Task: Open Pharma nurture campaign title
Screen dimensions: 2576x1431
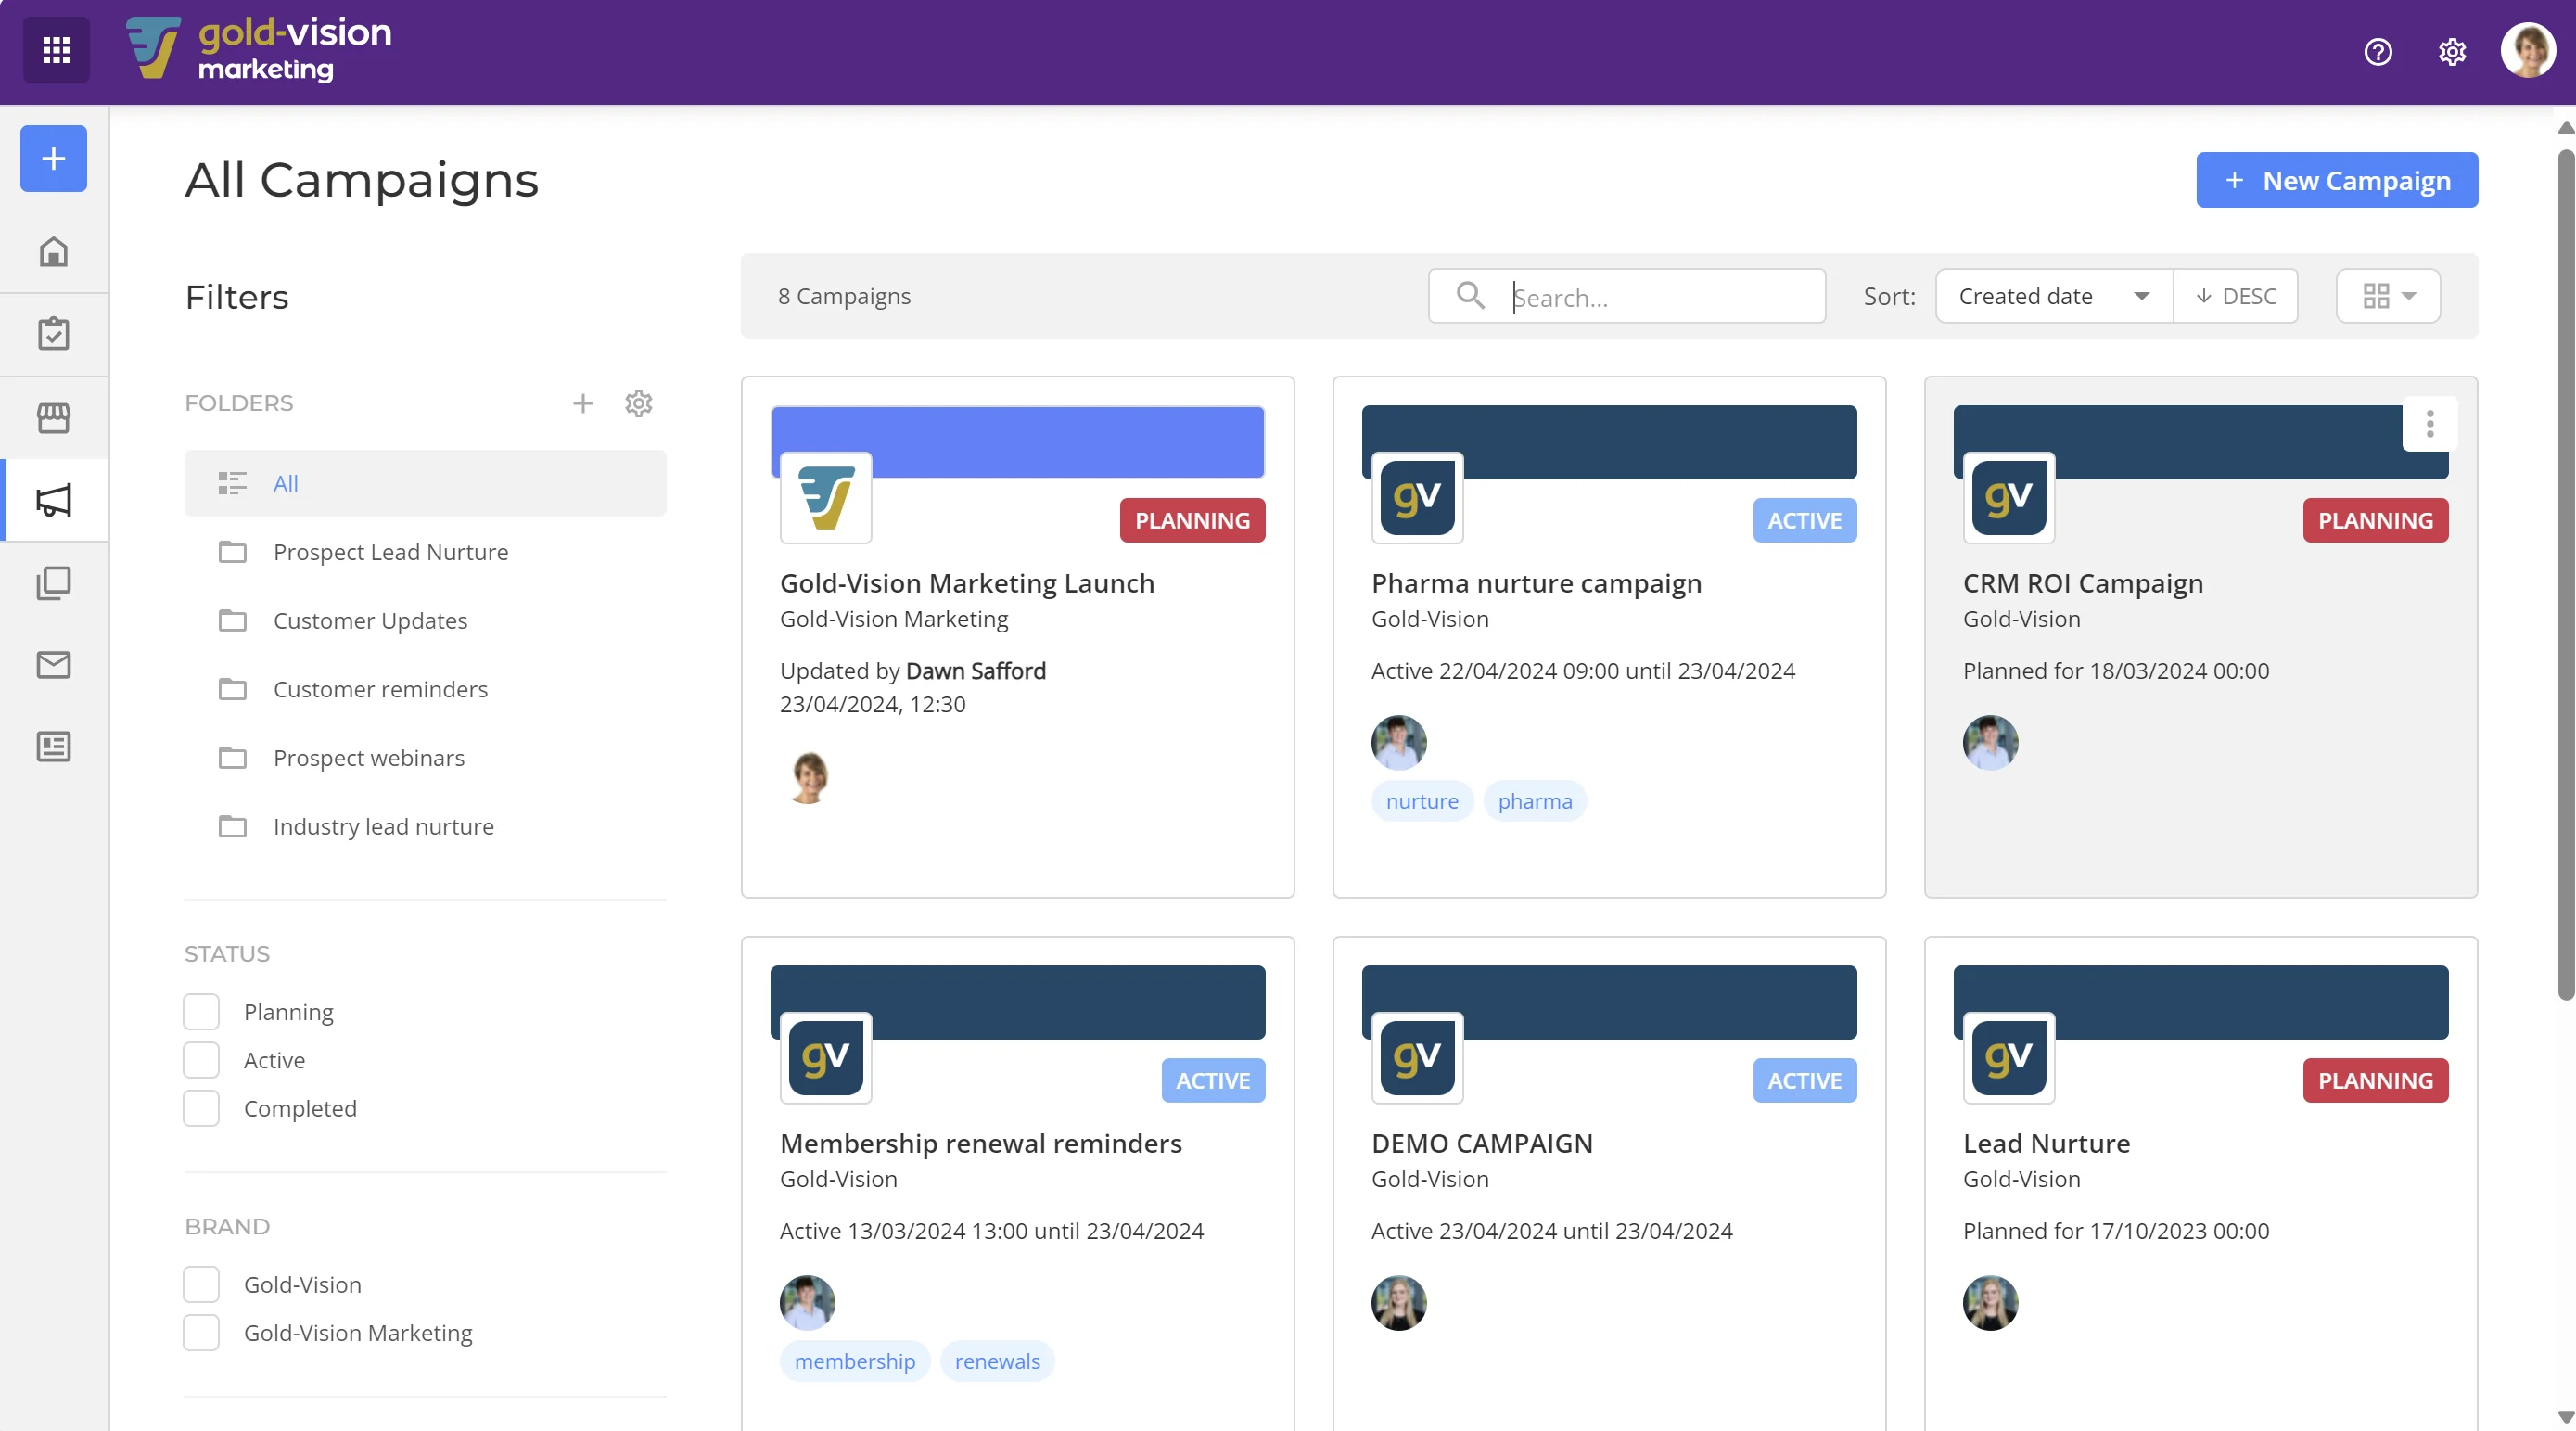Action: click(1536, 583)
